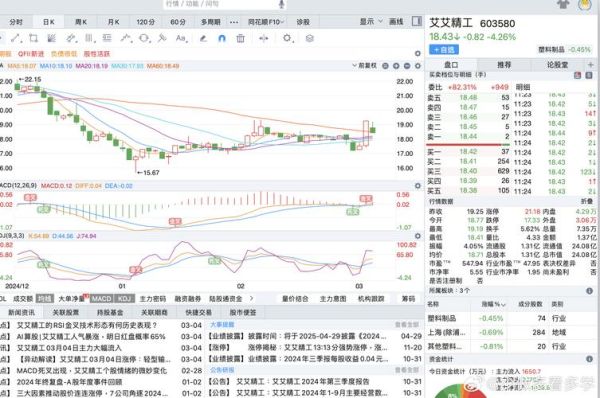Click 查看全部 beside 大事提醒
This screenshot has height=398, width=600.
point(407,325)
